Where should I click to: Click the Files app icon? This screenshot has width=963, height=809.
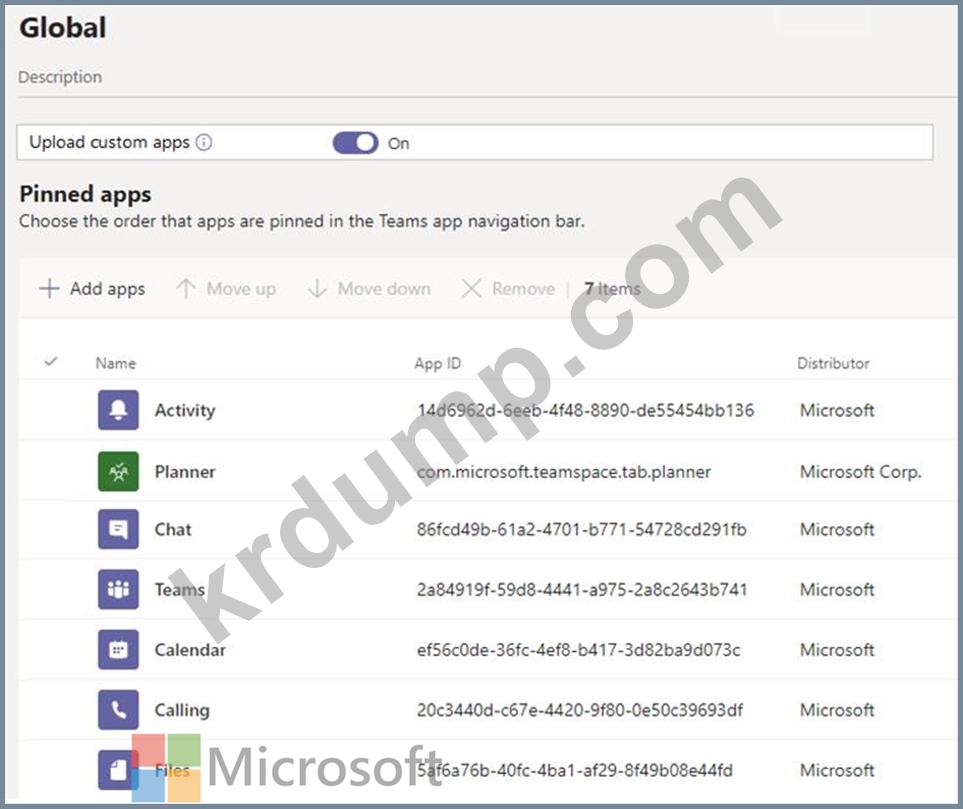point(118,770)
